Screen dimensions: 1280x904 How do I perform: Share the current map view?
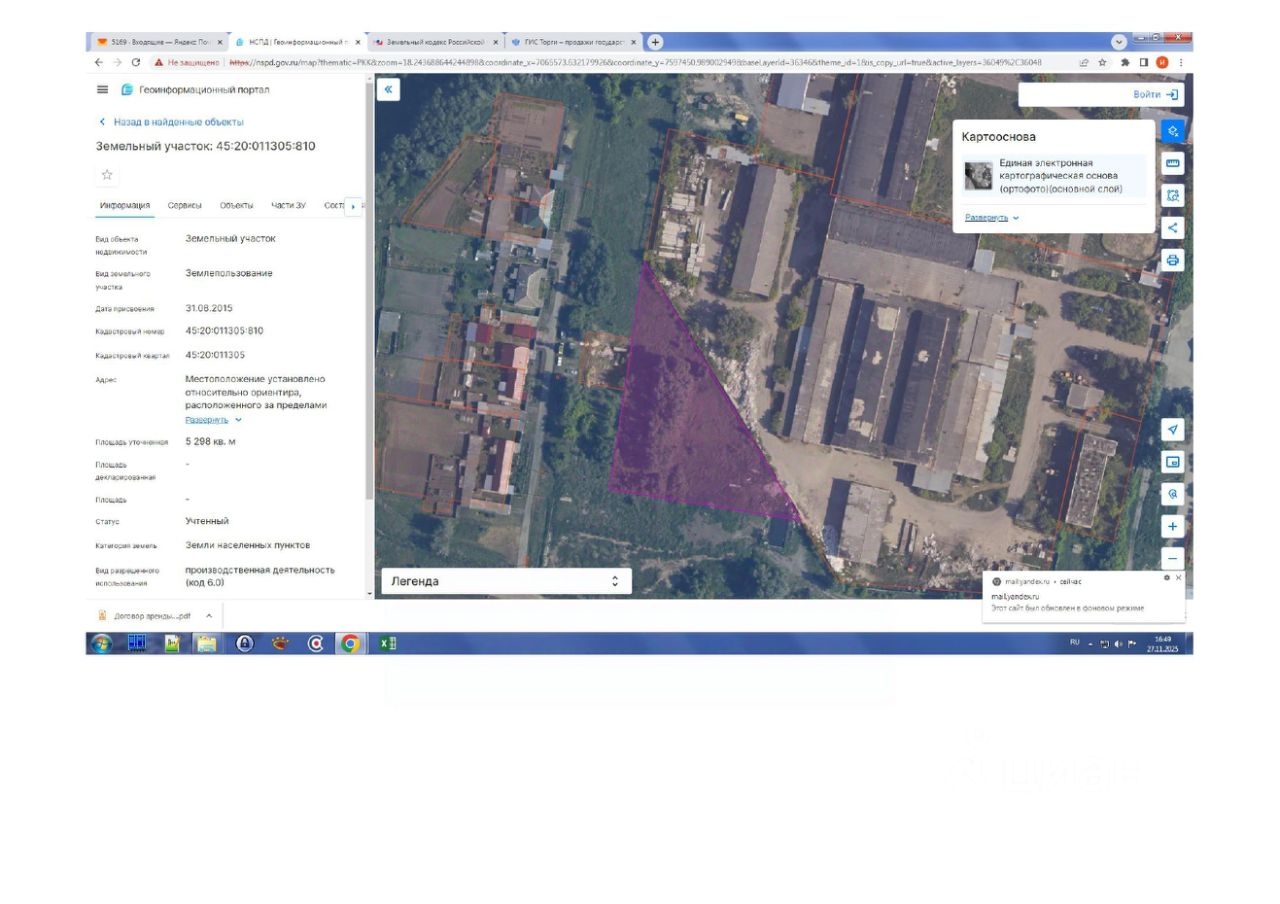click(x=1173, y=228)
